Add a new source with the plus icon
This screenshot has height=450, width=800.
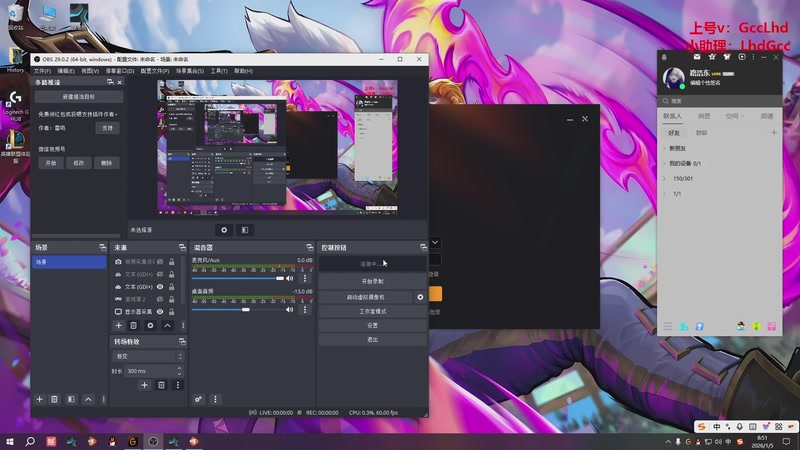click(x=118, y=326)
